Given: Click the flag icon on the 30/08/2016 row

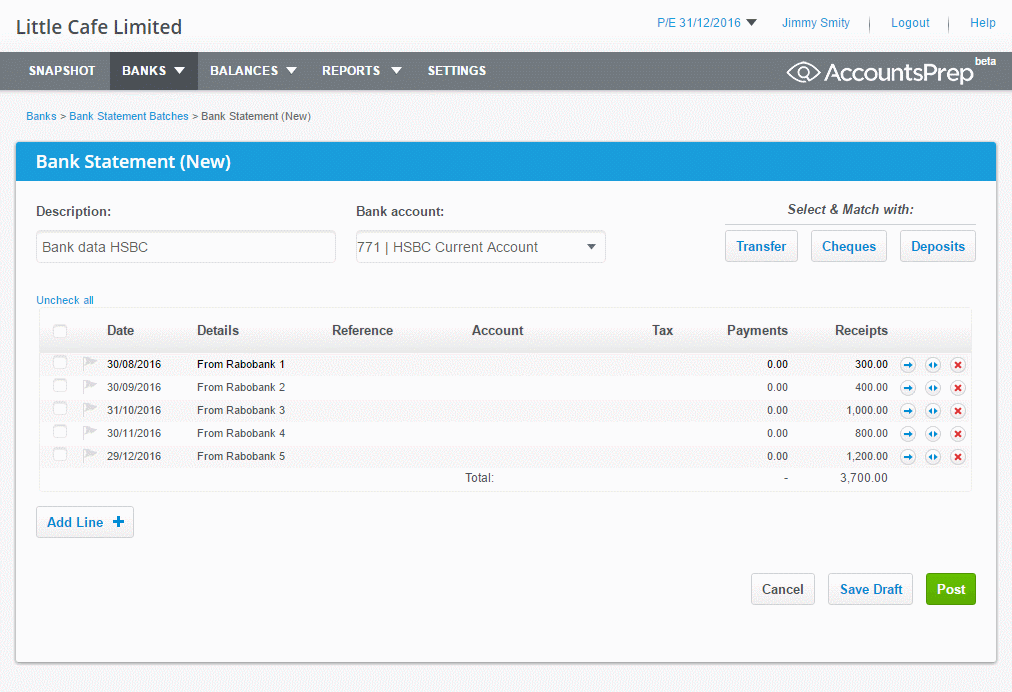Looking at the screenshot, I should [x=90, y=363].
